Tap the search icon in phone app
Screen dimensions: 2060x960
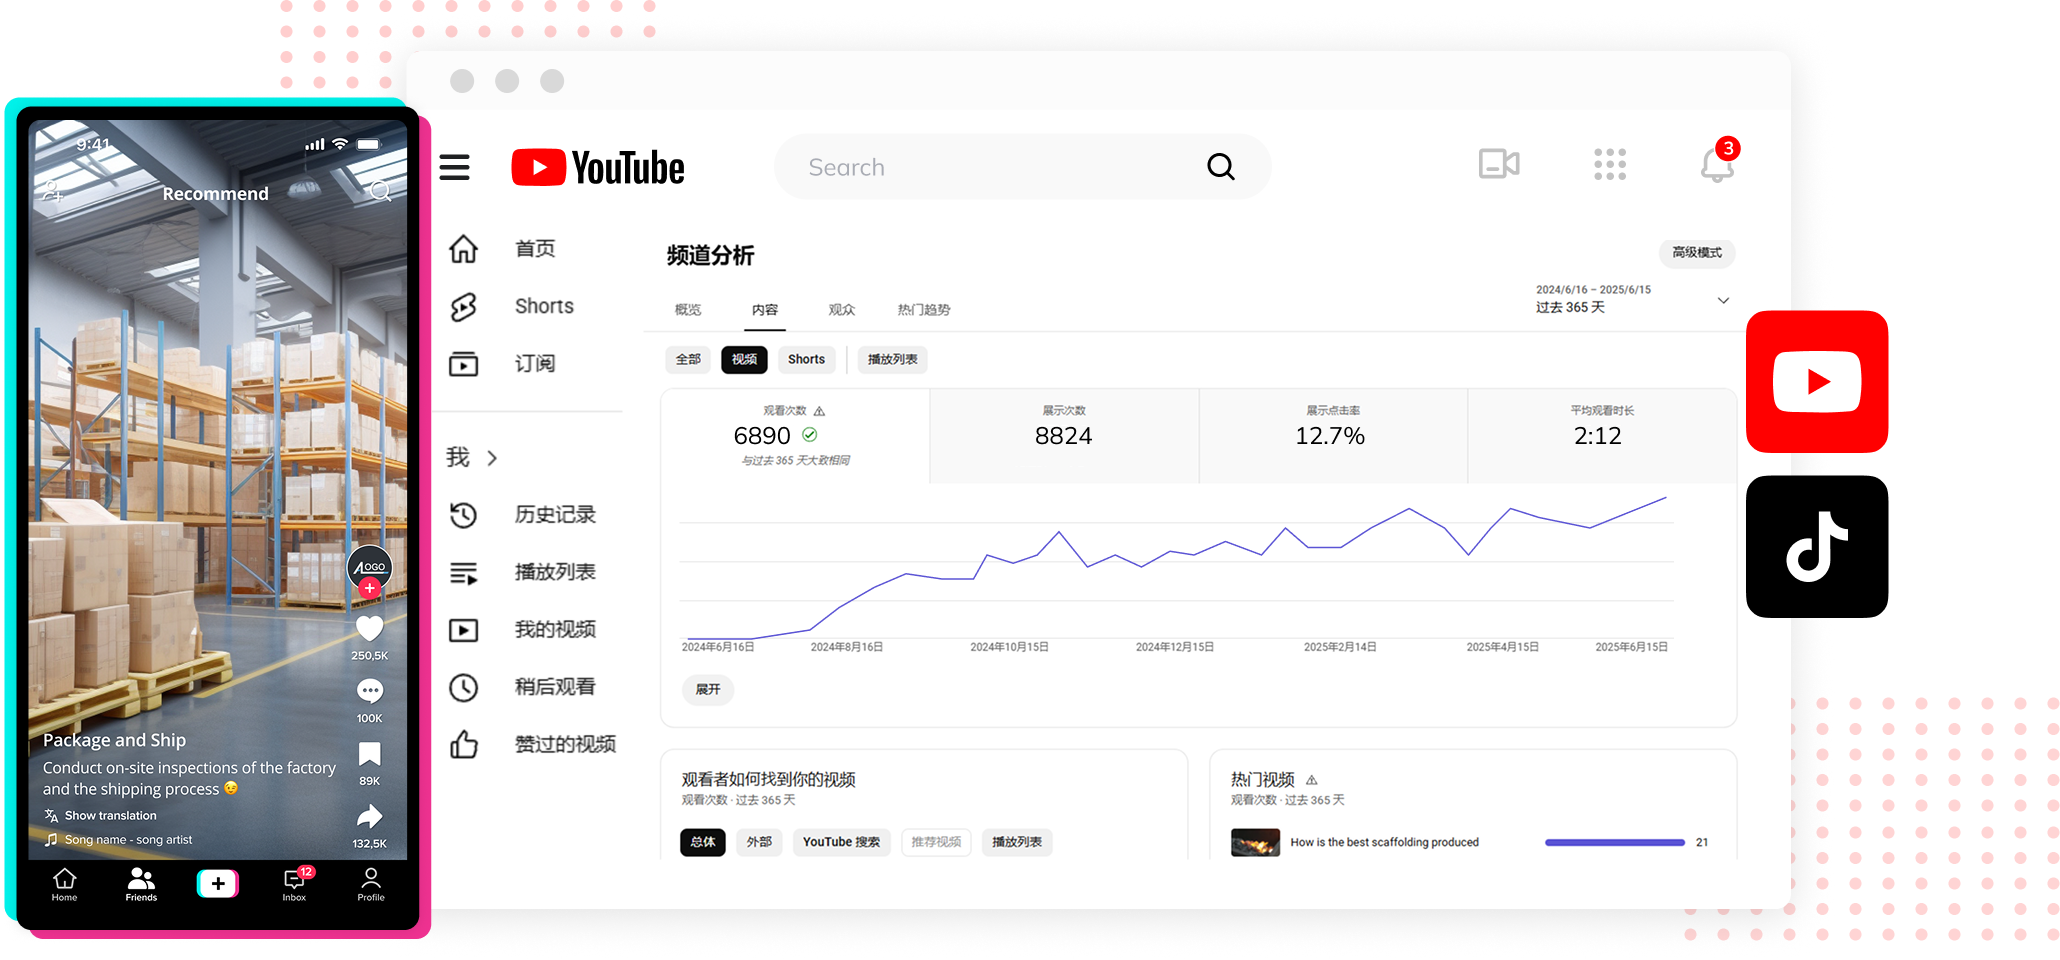point(381,191)
